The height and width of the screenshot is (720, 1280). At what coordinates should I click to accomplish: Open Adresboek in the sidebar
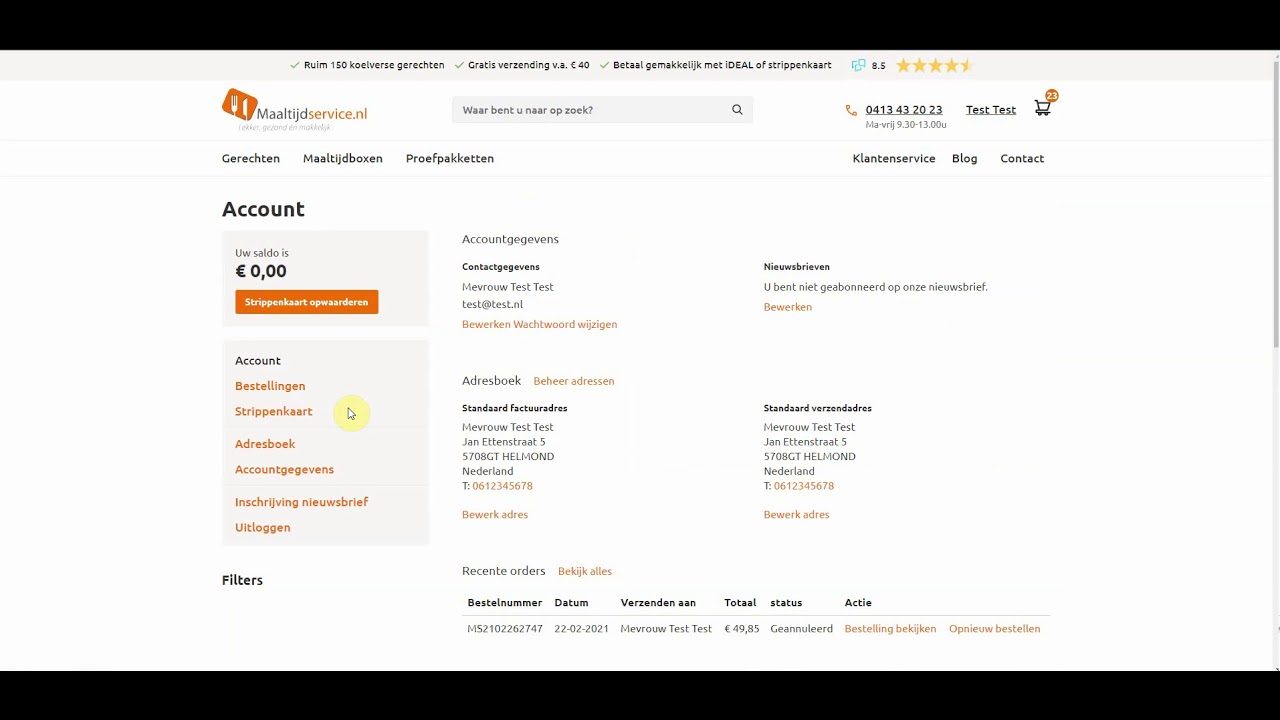pos(265,444)
